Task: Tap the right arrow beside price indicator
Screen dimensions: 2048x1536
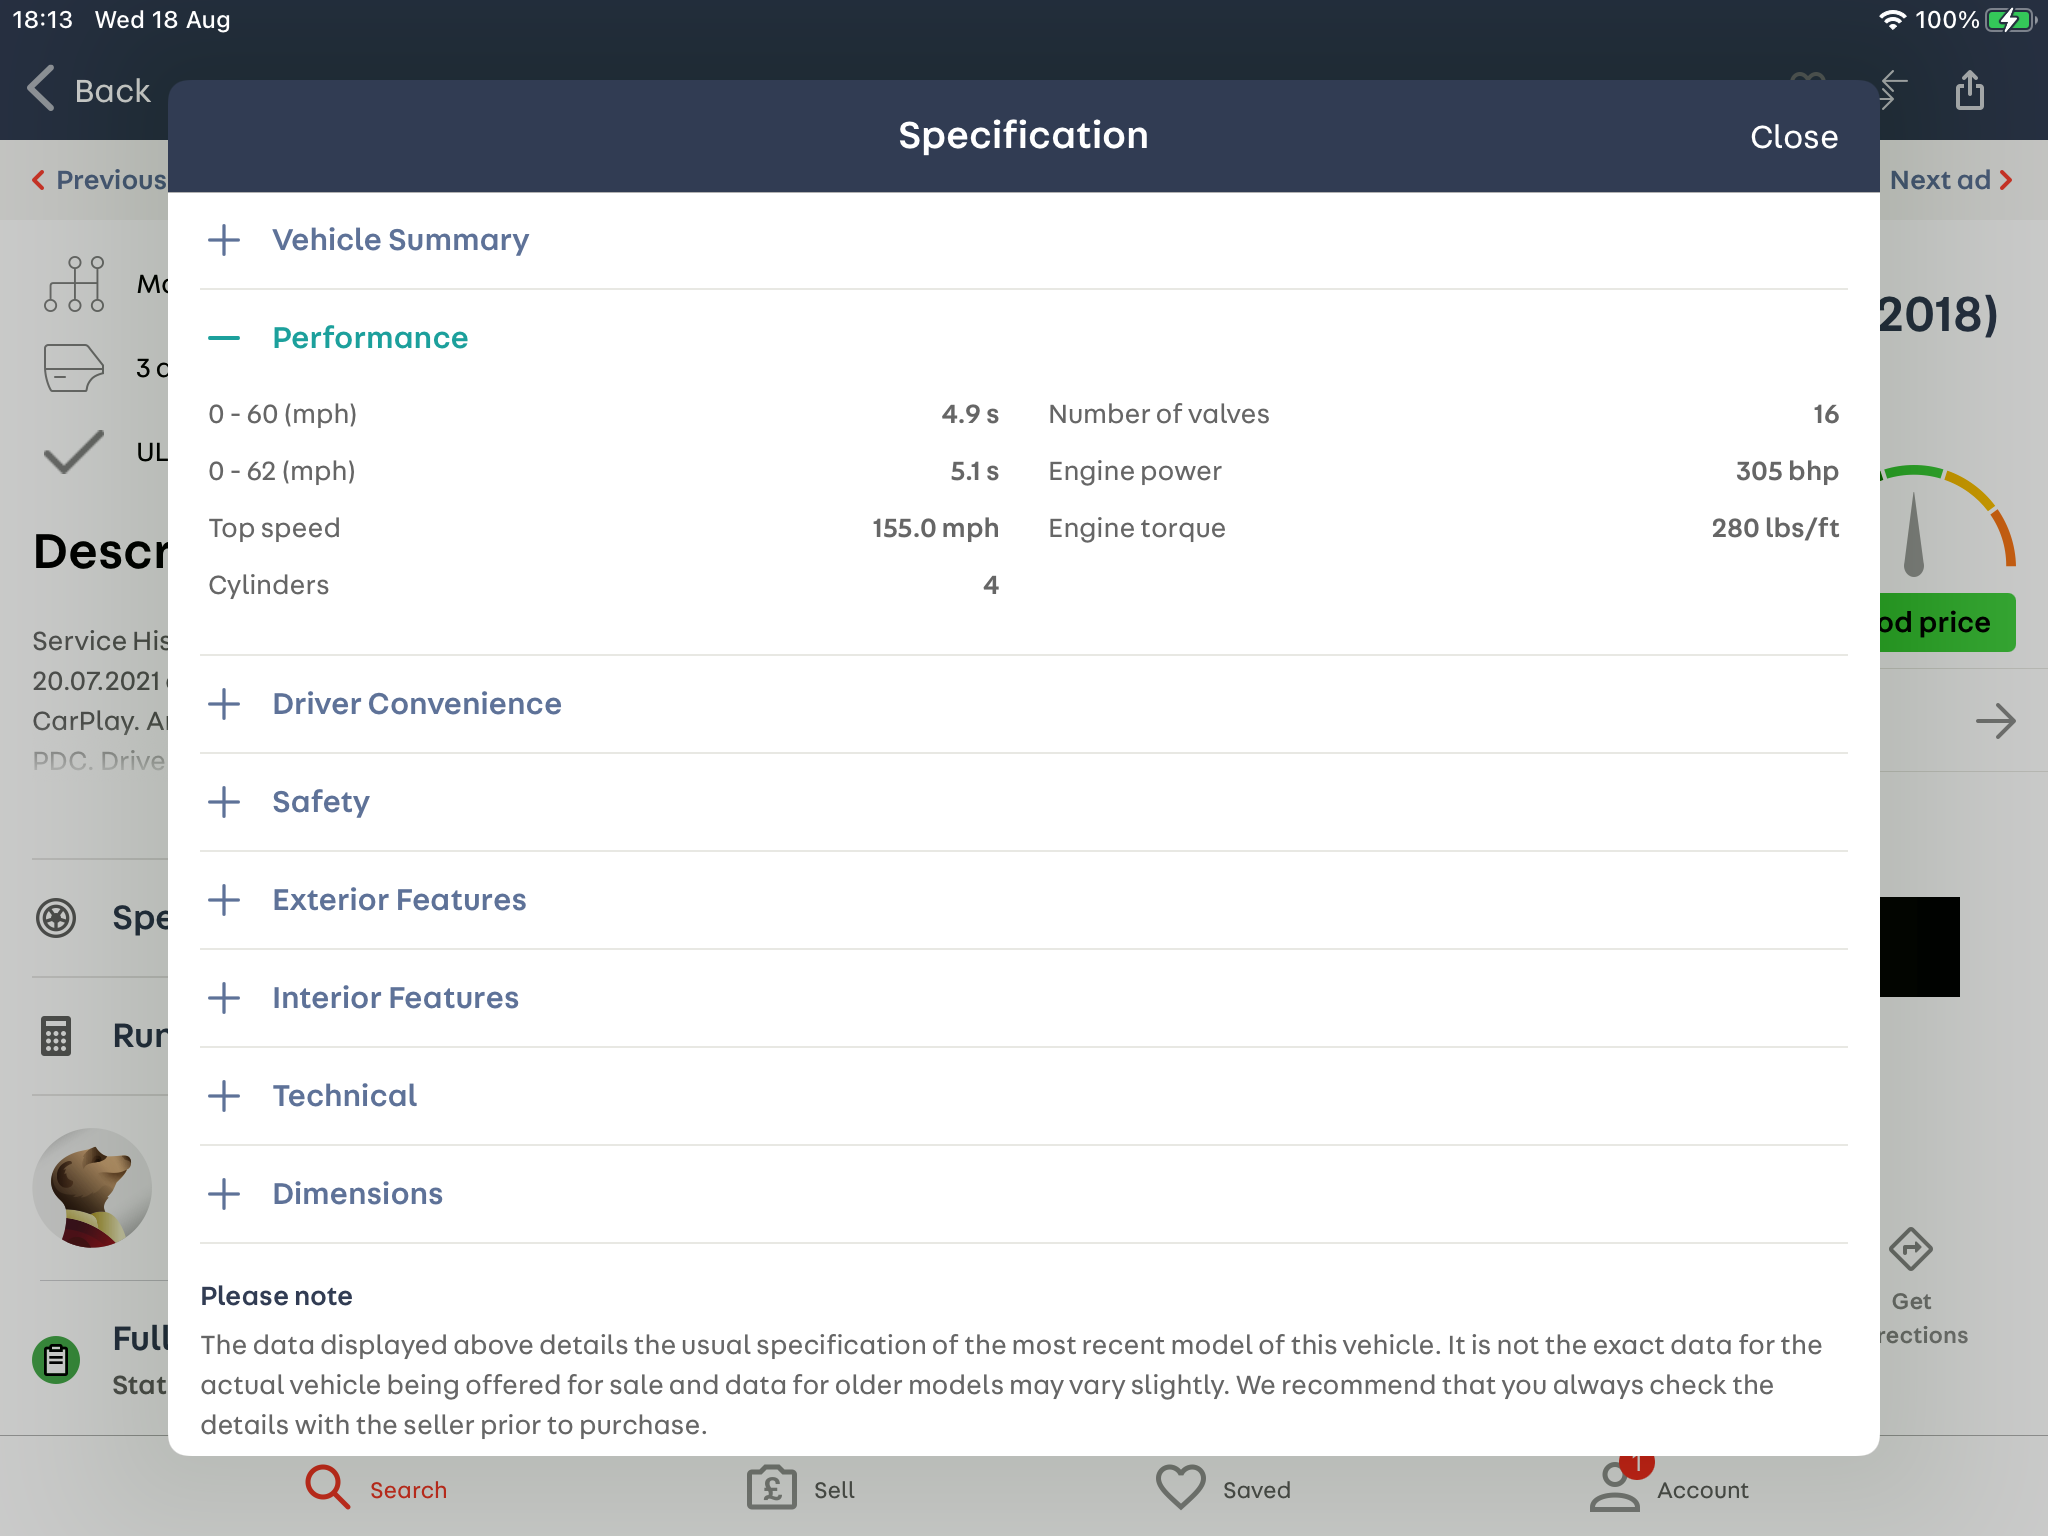Action: coord(1995,721)
